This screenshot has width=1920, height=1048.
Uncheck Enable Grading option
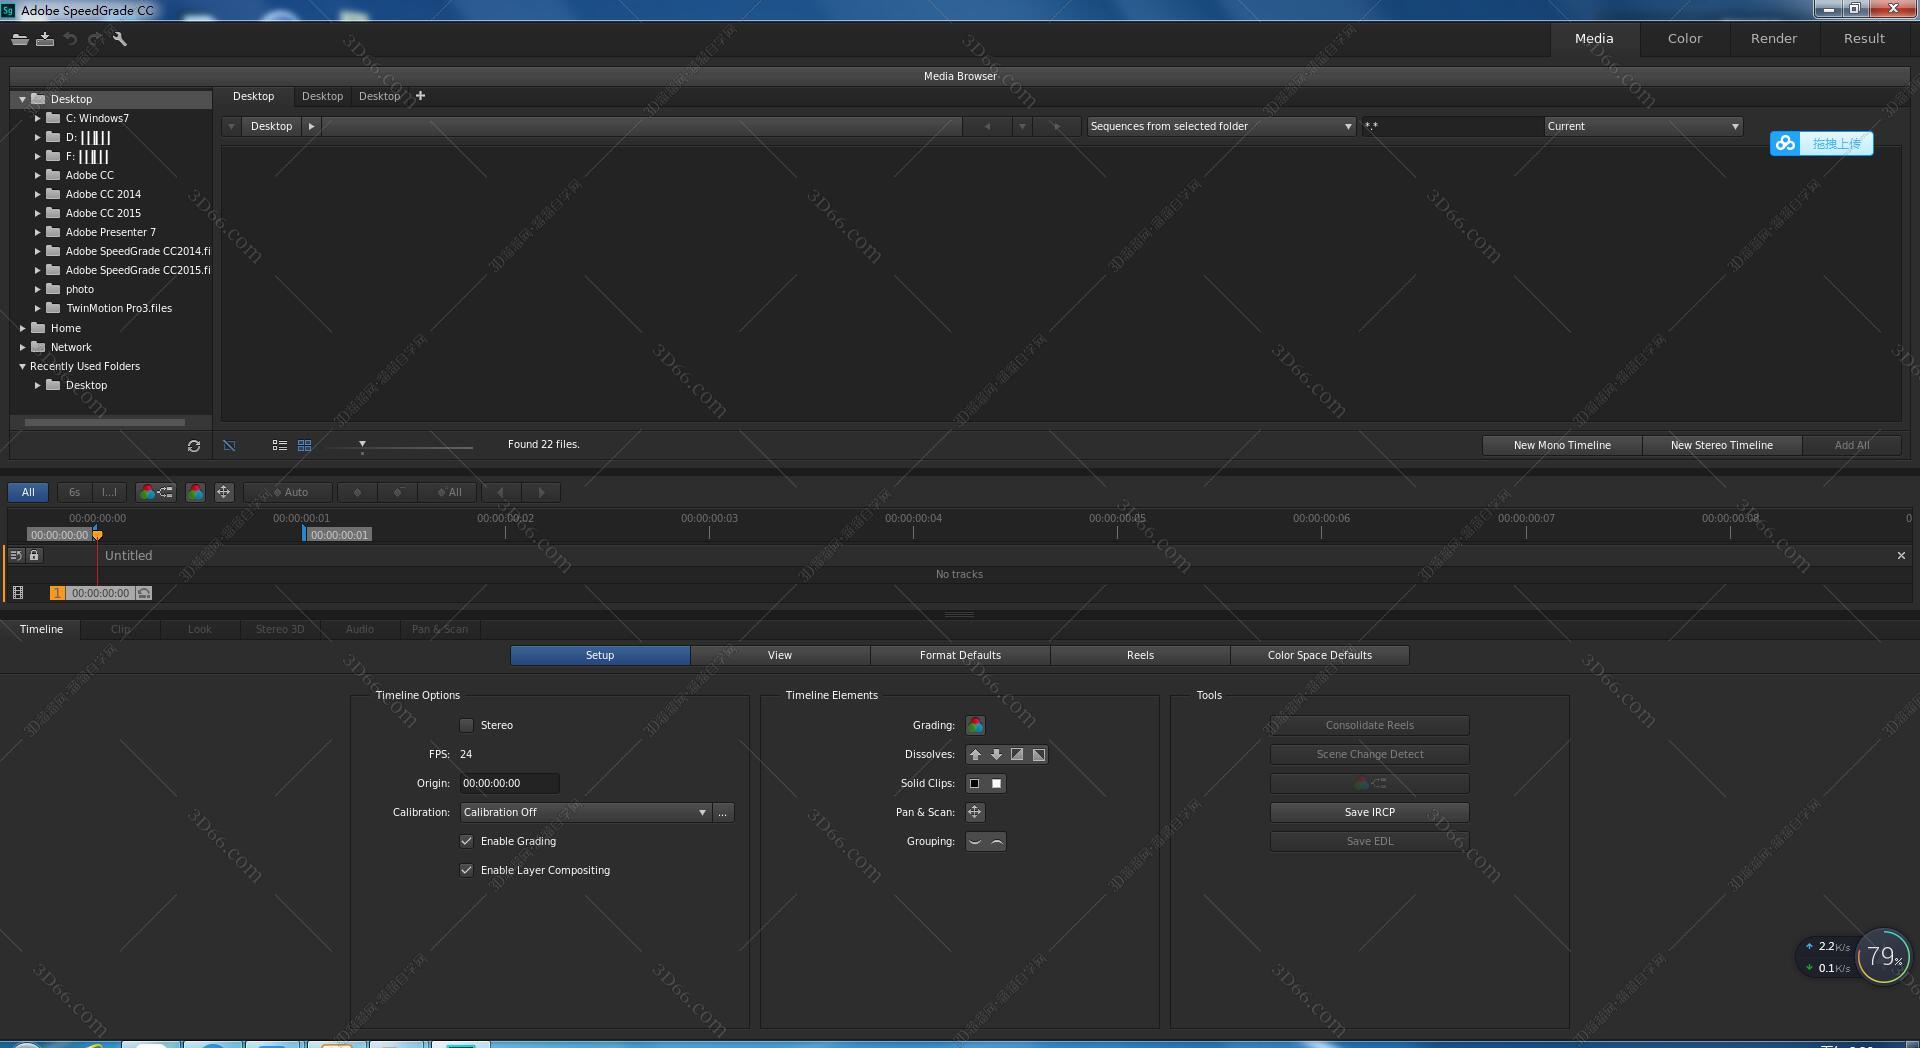[466, 841]
